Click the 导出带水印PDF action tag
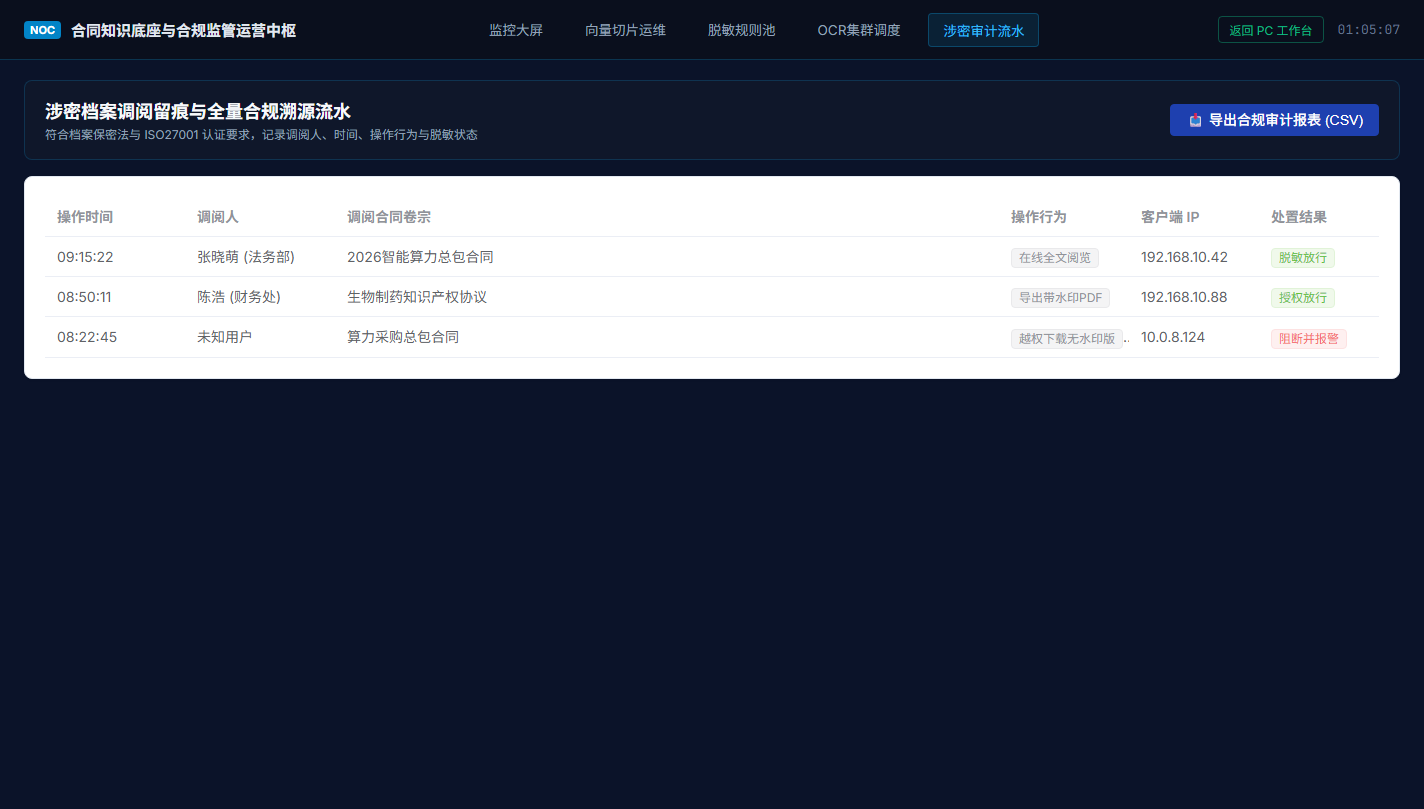 click(x=1060, y=298)
